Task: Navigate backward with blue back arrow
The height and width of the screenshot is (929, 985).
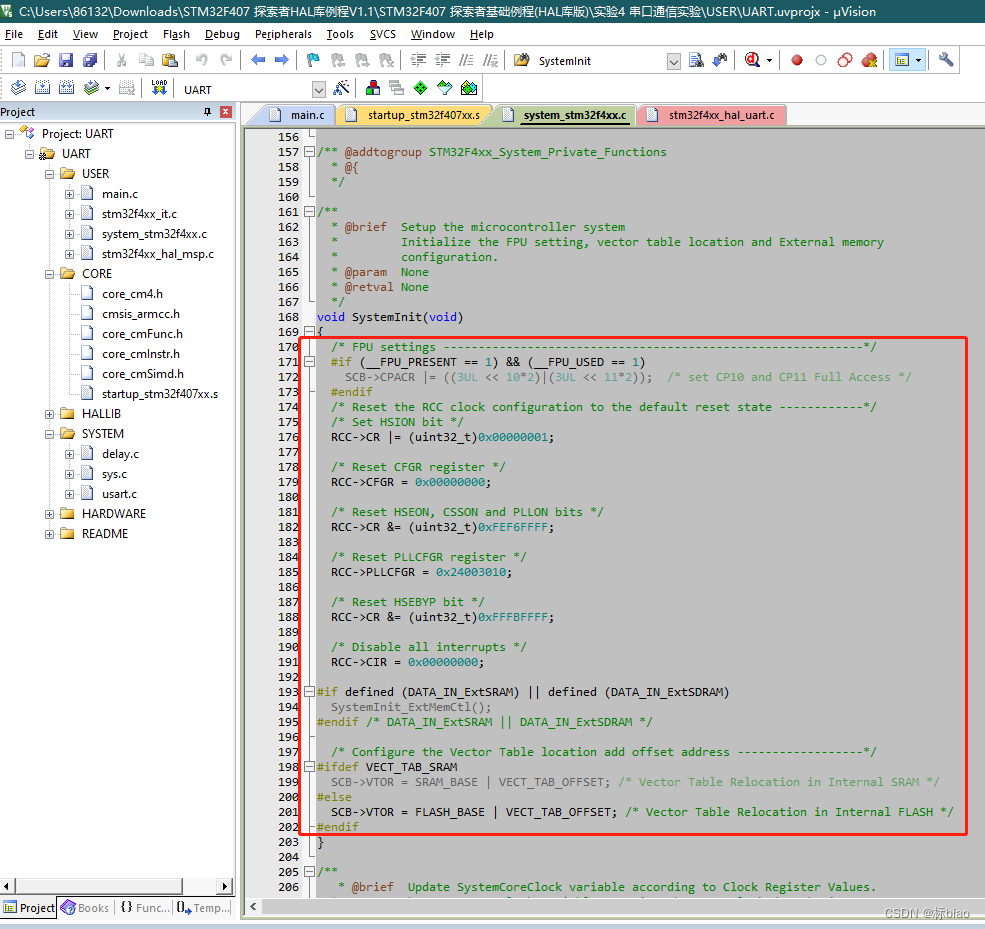Action: (x=256, y=60)
